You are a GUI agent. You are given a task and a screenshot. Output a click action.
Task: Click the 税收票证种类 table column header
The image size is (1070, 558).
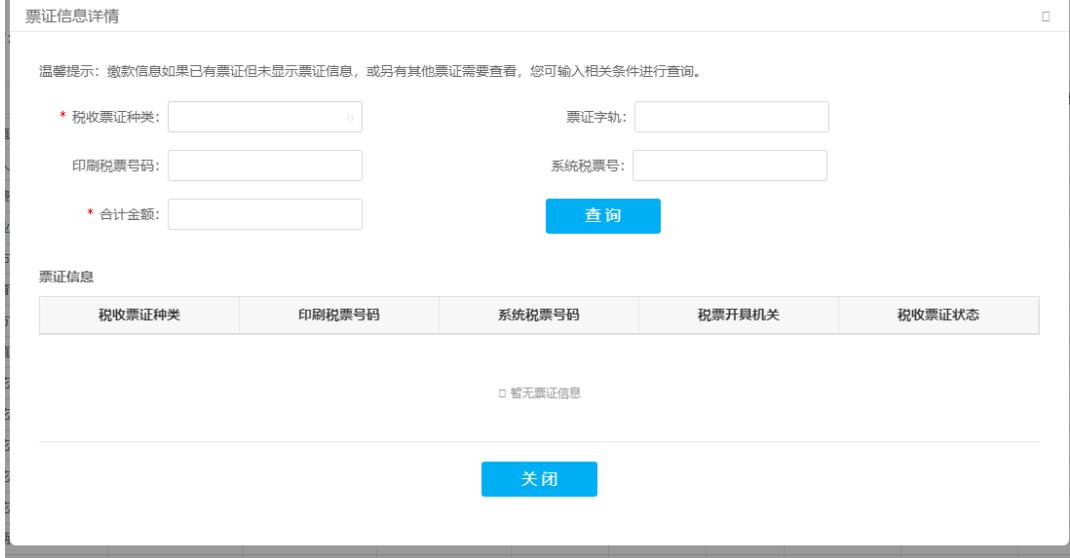point(139,315)
